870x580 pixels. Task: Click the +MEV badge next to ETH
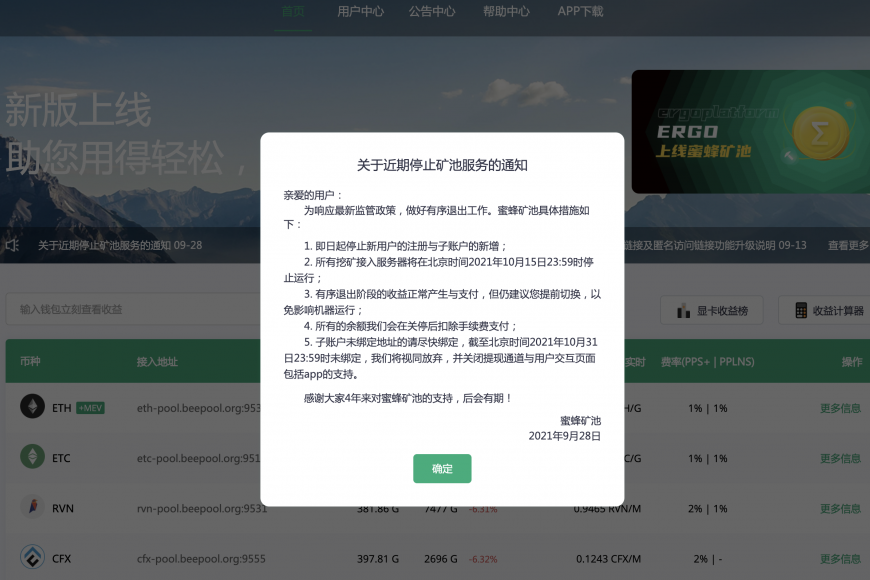tap(90, 408)
